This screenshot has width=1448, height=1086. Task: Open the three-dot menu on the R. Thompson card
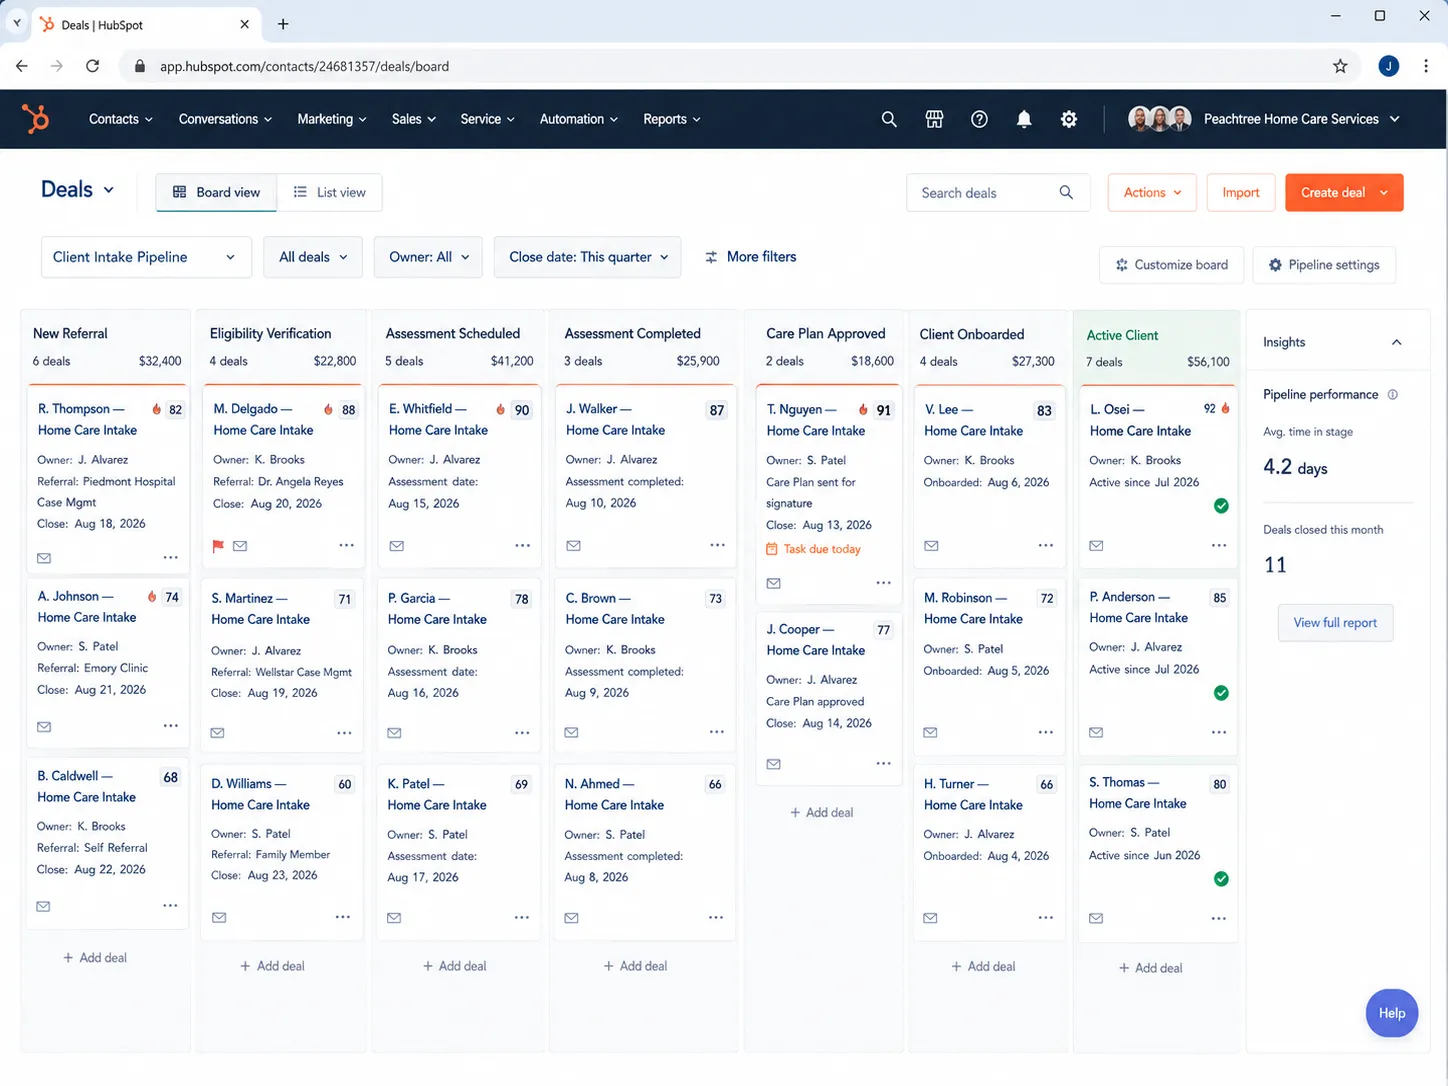171,557
